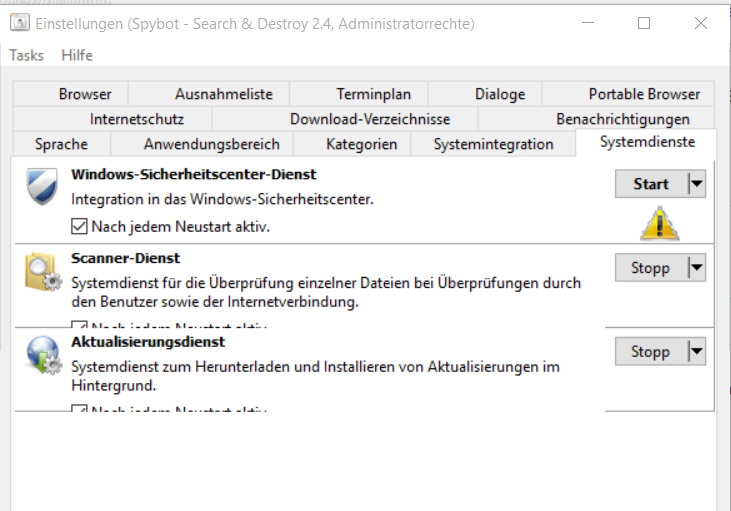Click the Windows-Sicherheitscenter shield icon
The height and width of the screenshot is (511, 731).
pos(42,186)
